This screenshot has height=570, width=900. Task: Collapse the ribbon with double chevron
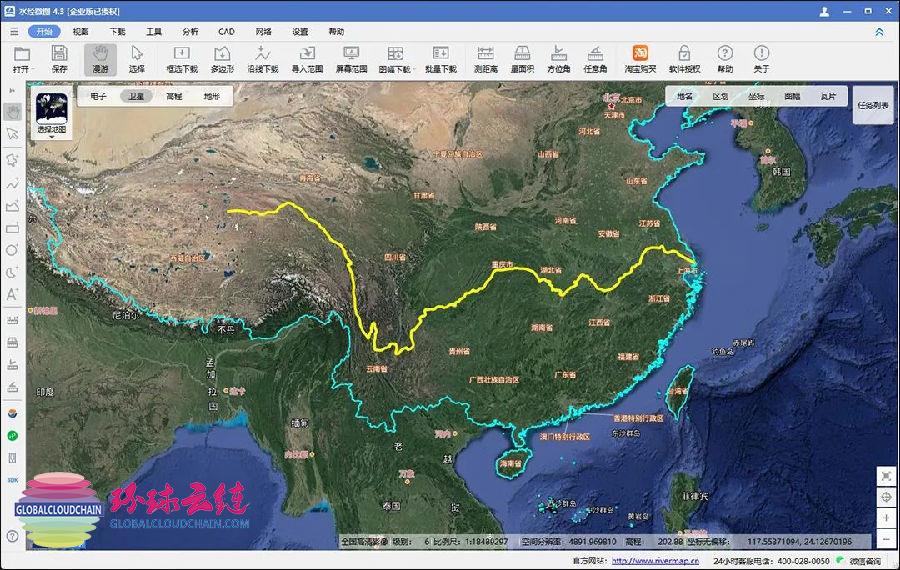pyautogui.click(x=879, y=31)
